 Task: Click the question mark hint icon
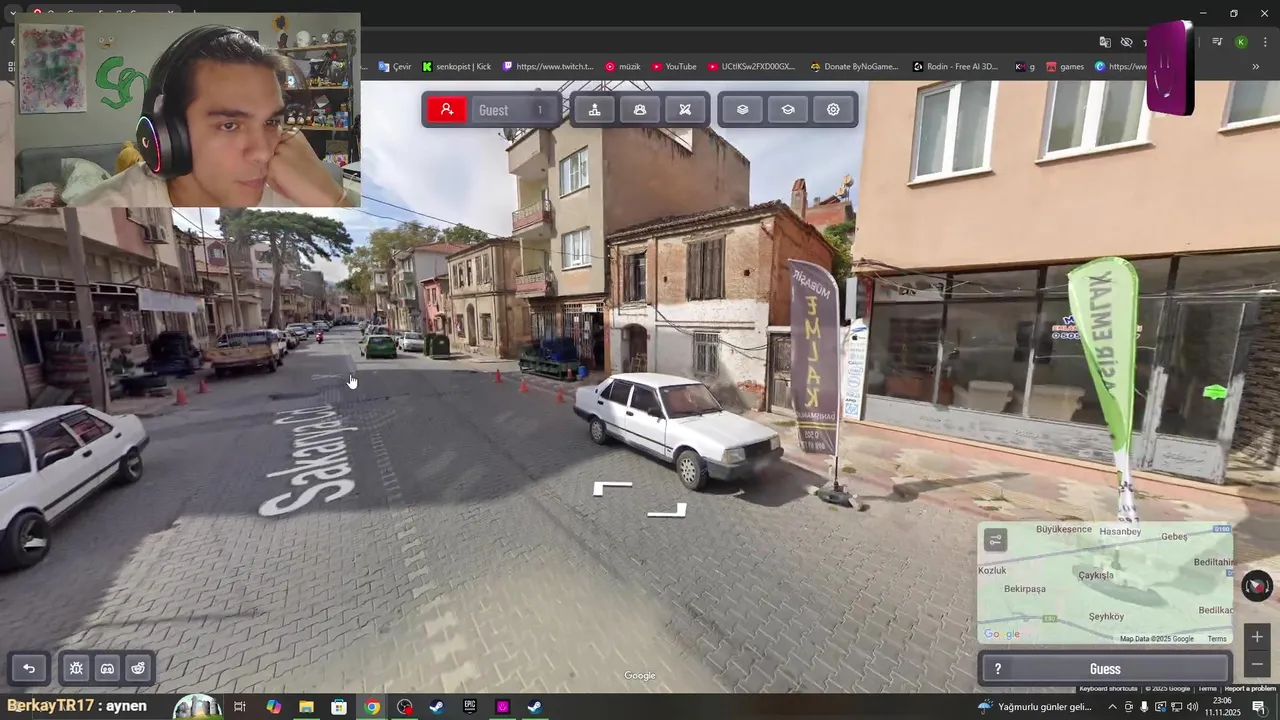998,669
